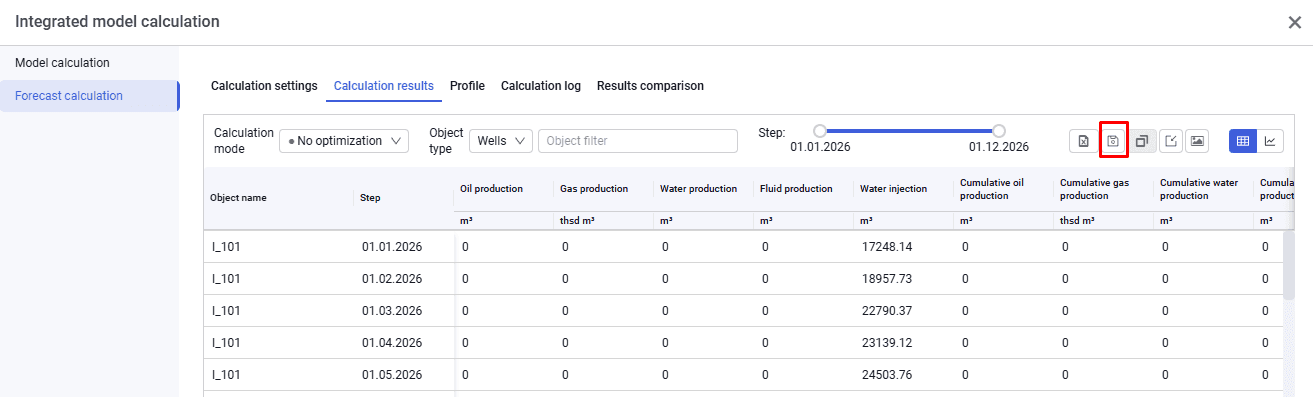Image resolution: width=1313 pixels, height=397 pixels.
Task: Click the Object filter input field
Action: [x=638, y=141]
